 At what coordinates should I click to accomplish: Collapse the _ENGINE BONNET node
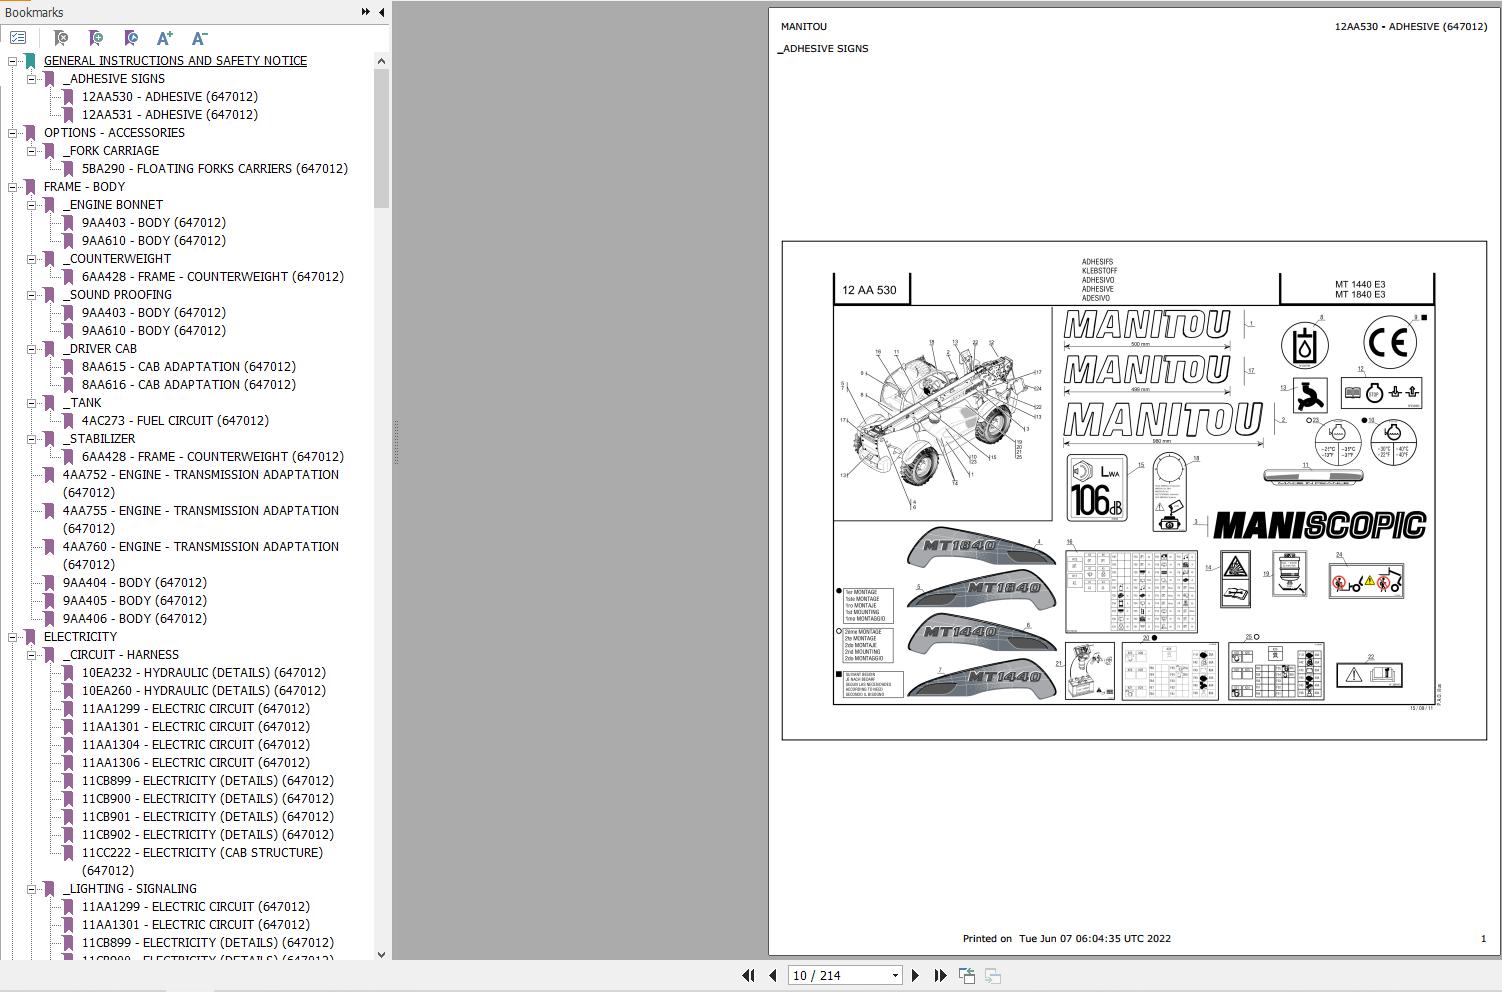pyautogui.click(x=32, y=205)
